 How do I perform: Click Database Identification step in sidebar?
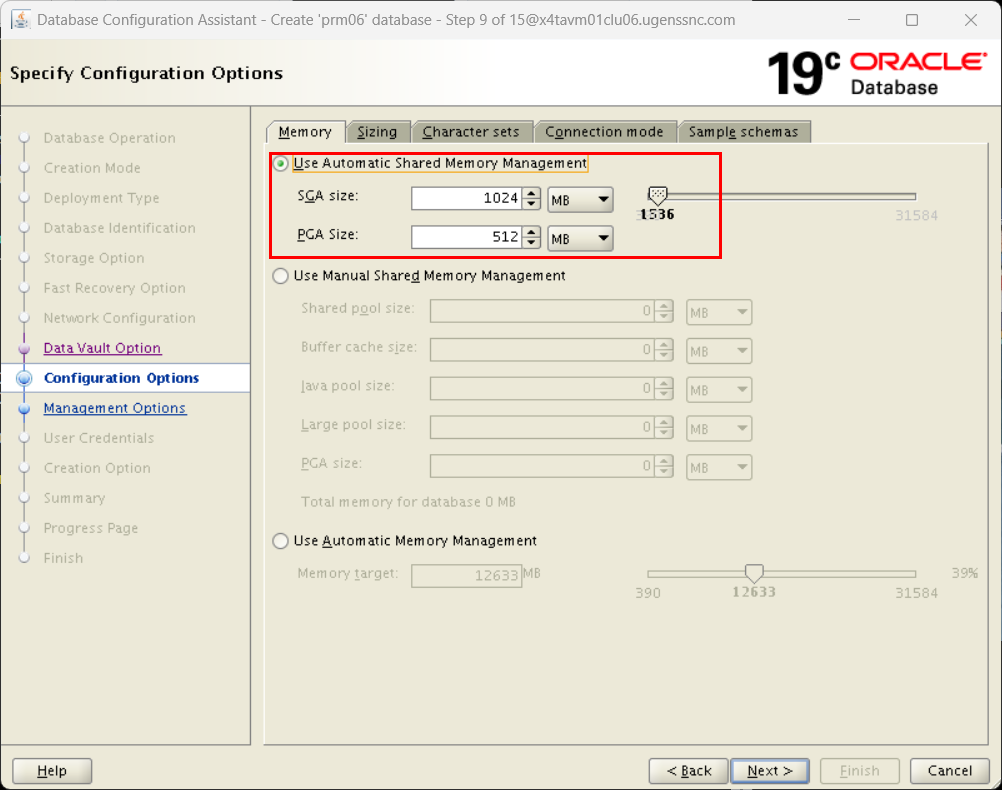[119, 228]
